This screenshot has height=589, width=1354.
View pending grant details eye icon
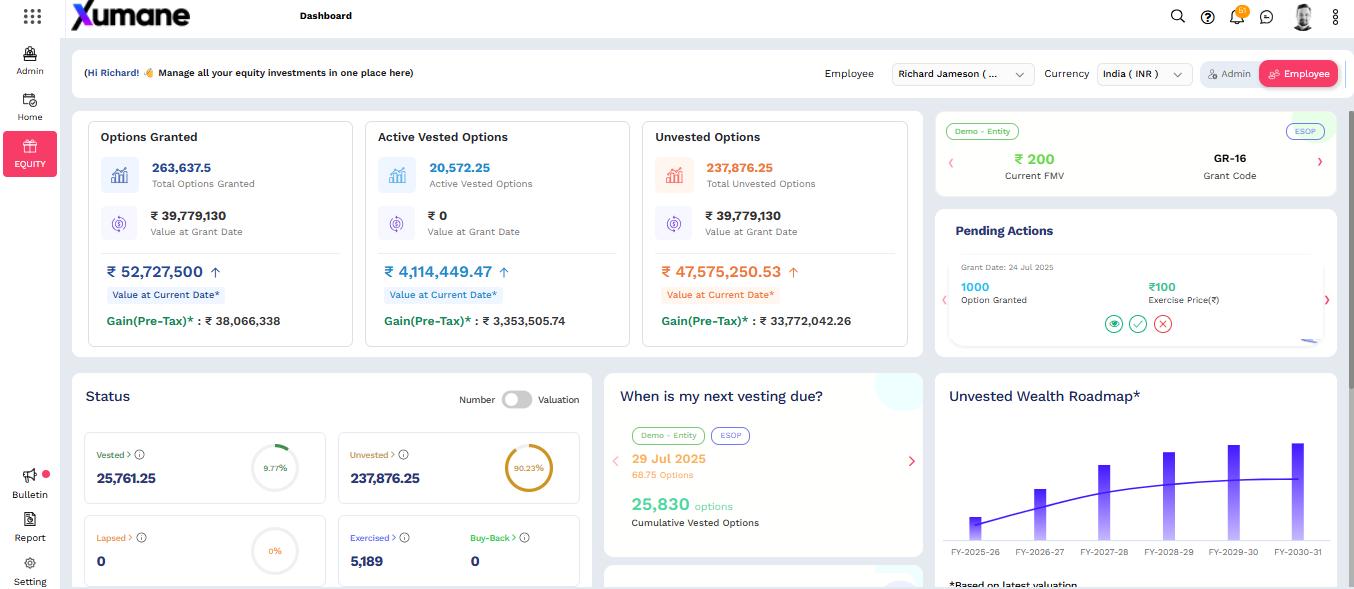(1114, 324)
